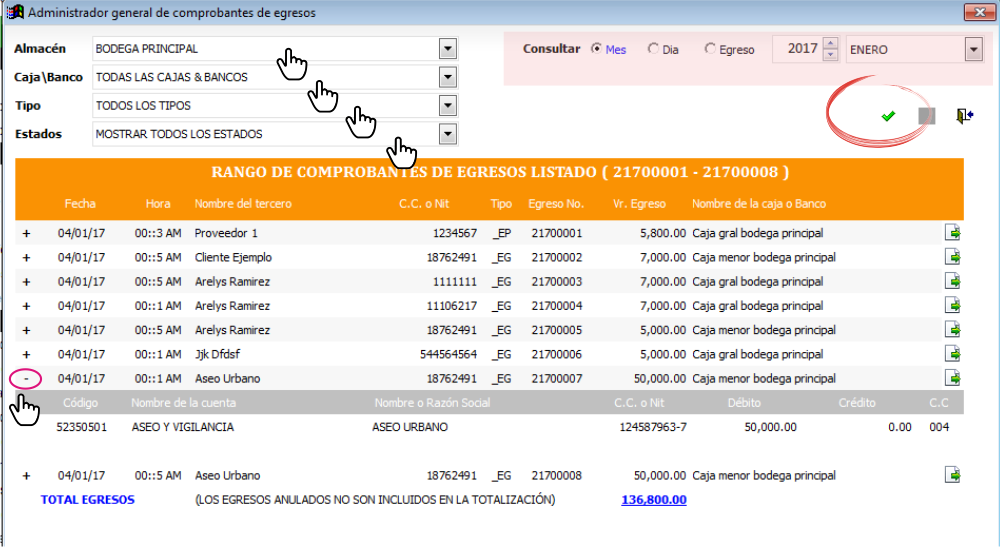Open document icon for egreso 21700003

(x=952, y=281)
